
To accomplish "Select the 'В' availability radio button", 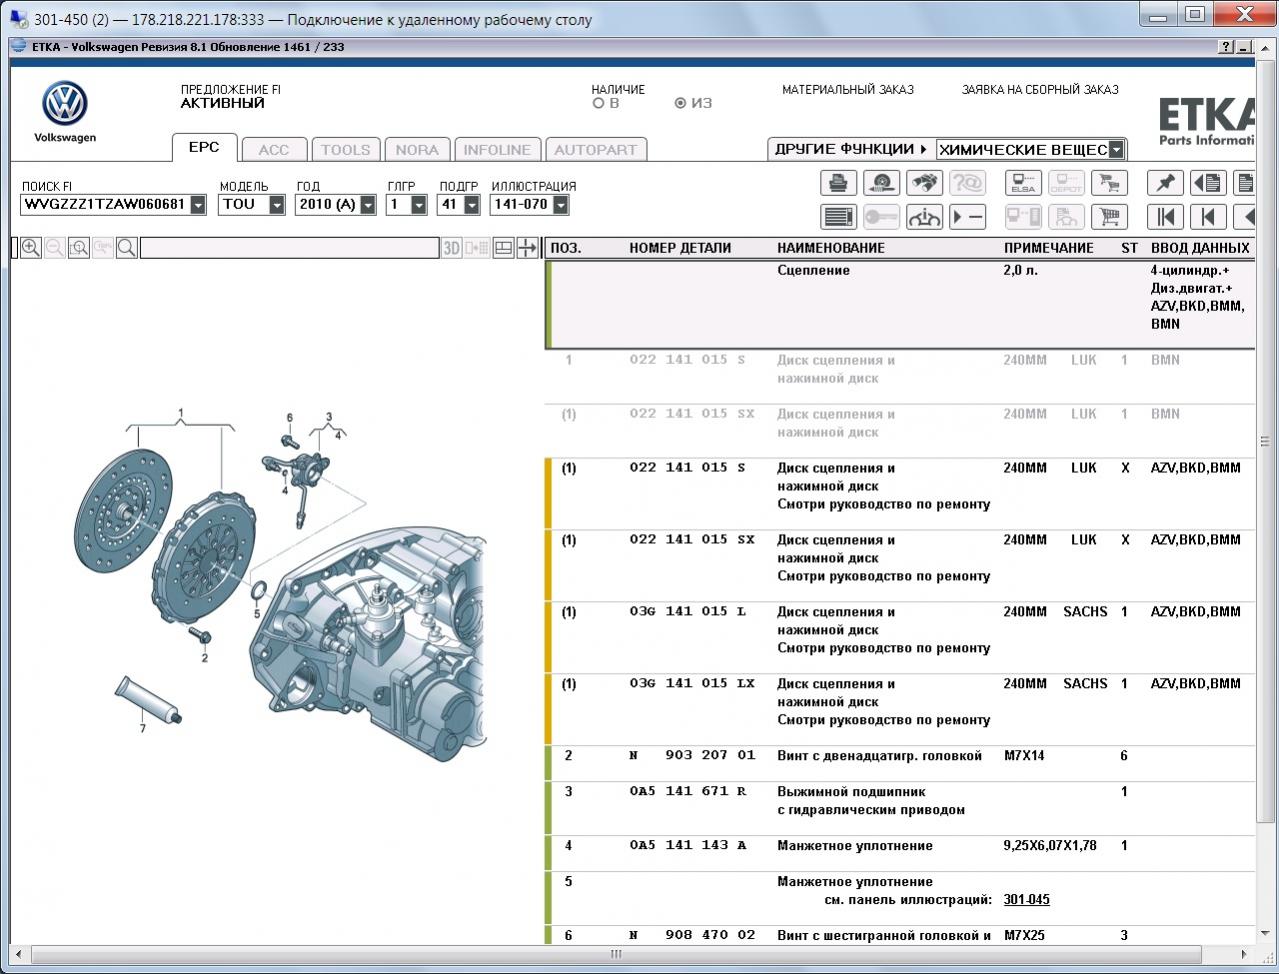I will click(x=598, y=103).
